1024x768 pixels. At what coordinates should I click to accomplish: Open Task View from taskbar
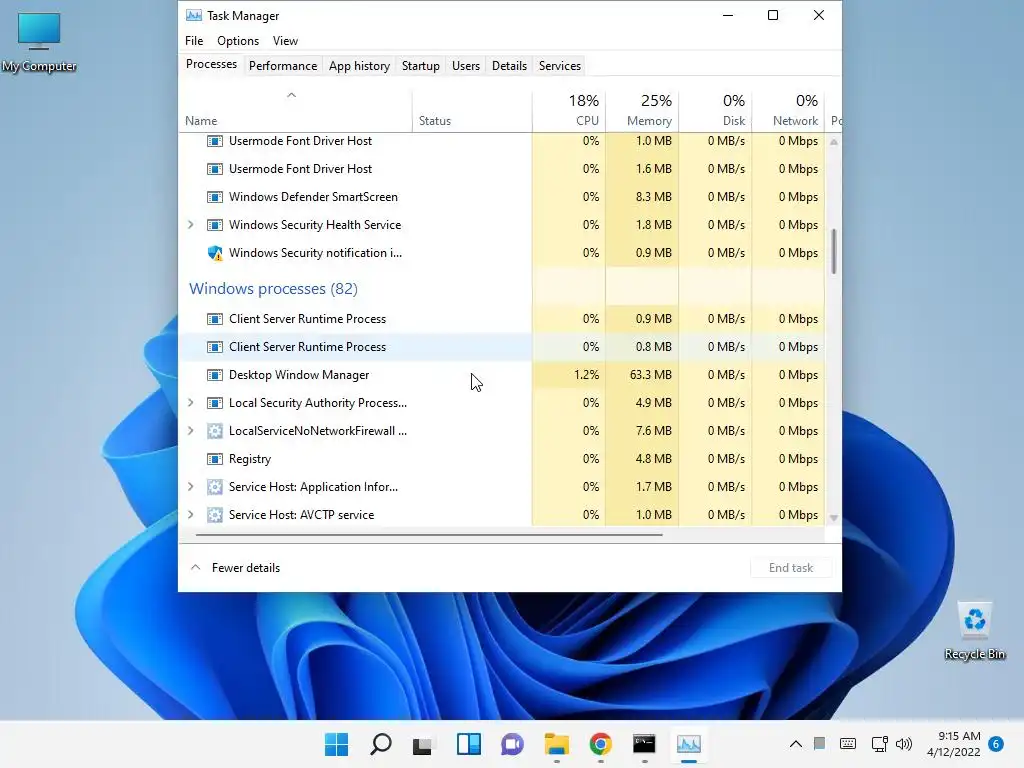coord(422,744)
